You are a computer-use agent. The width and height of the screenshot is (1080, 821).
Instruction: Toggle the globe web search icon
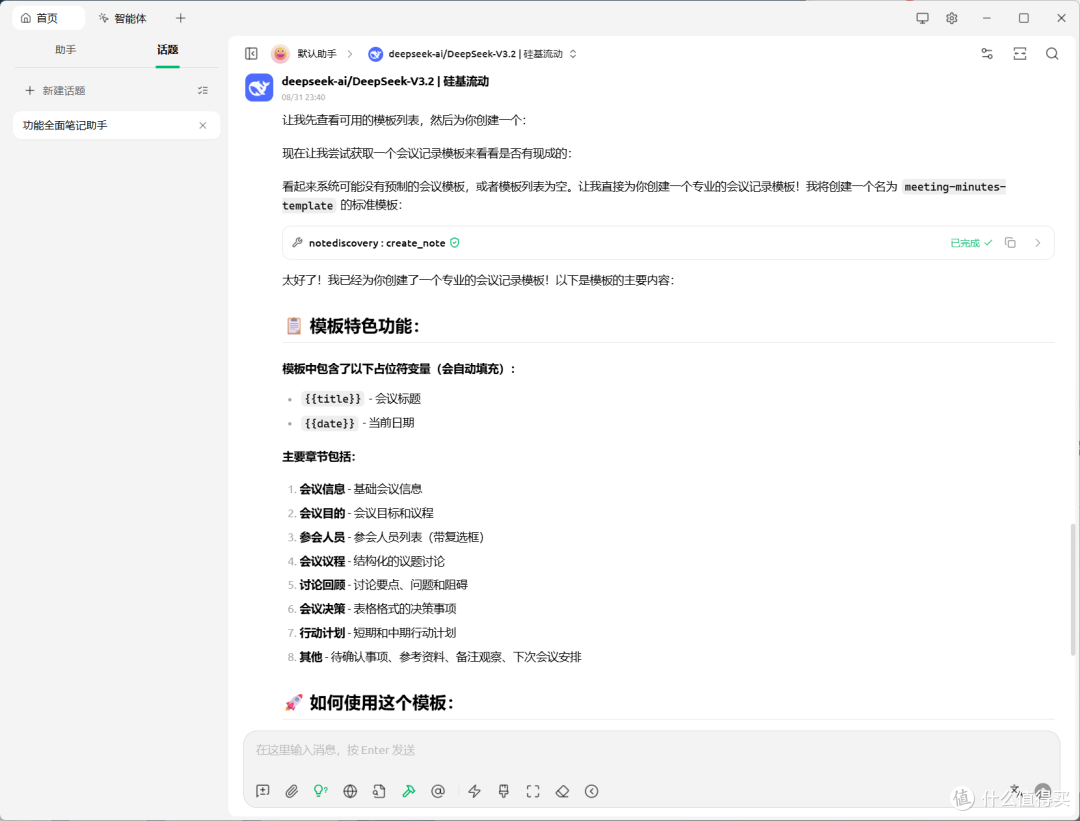(350, 791)
